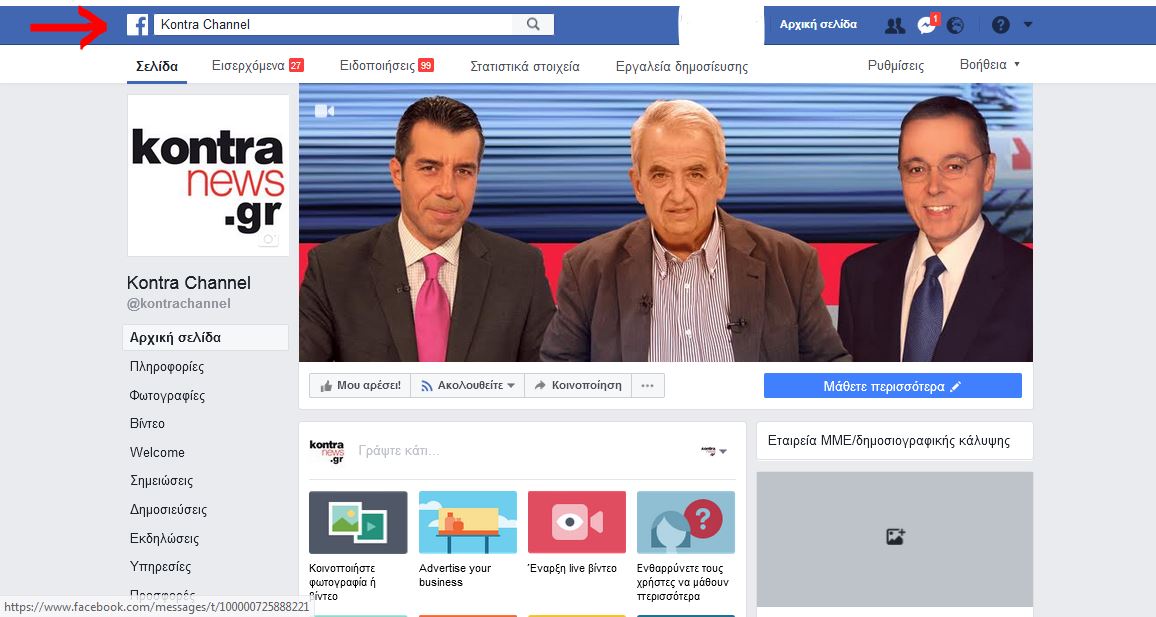
Task: Open the help question mark icon
Action: point(1000,25)
